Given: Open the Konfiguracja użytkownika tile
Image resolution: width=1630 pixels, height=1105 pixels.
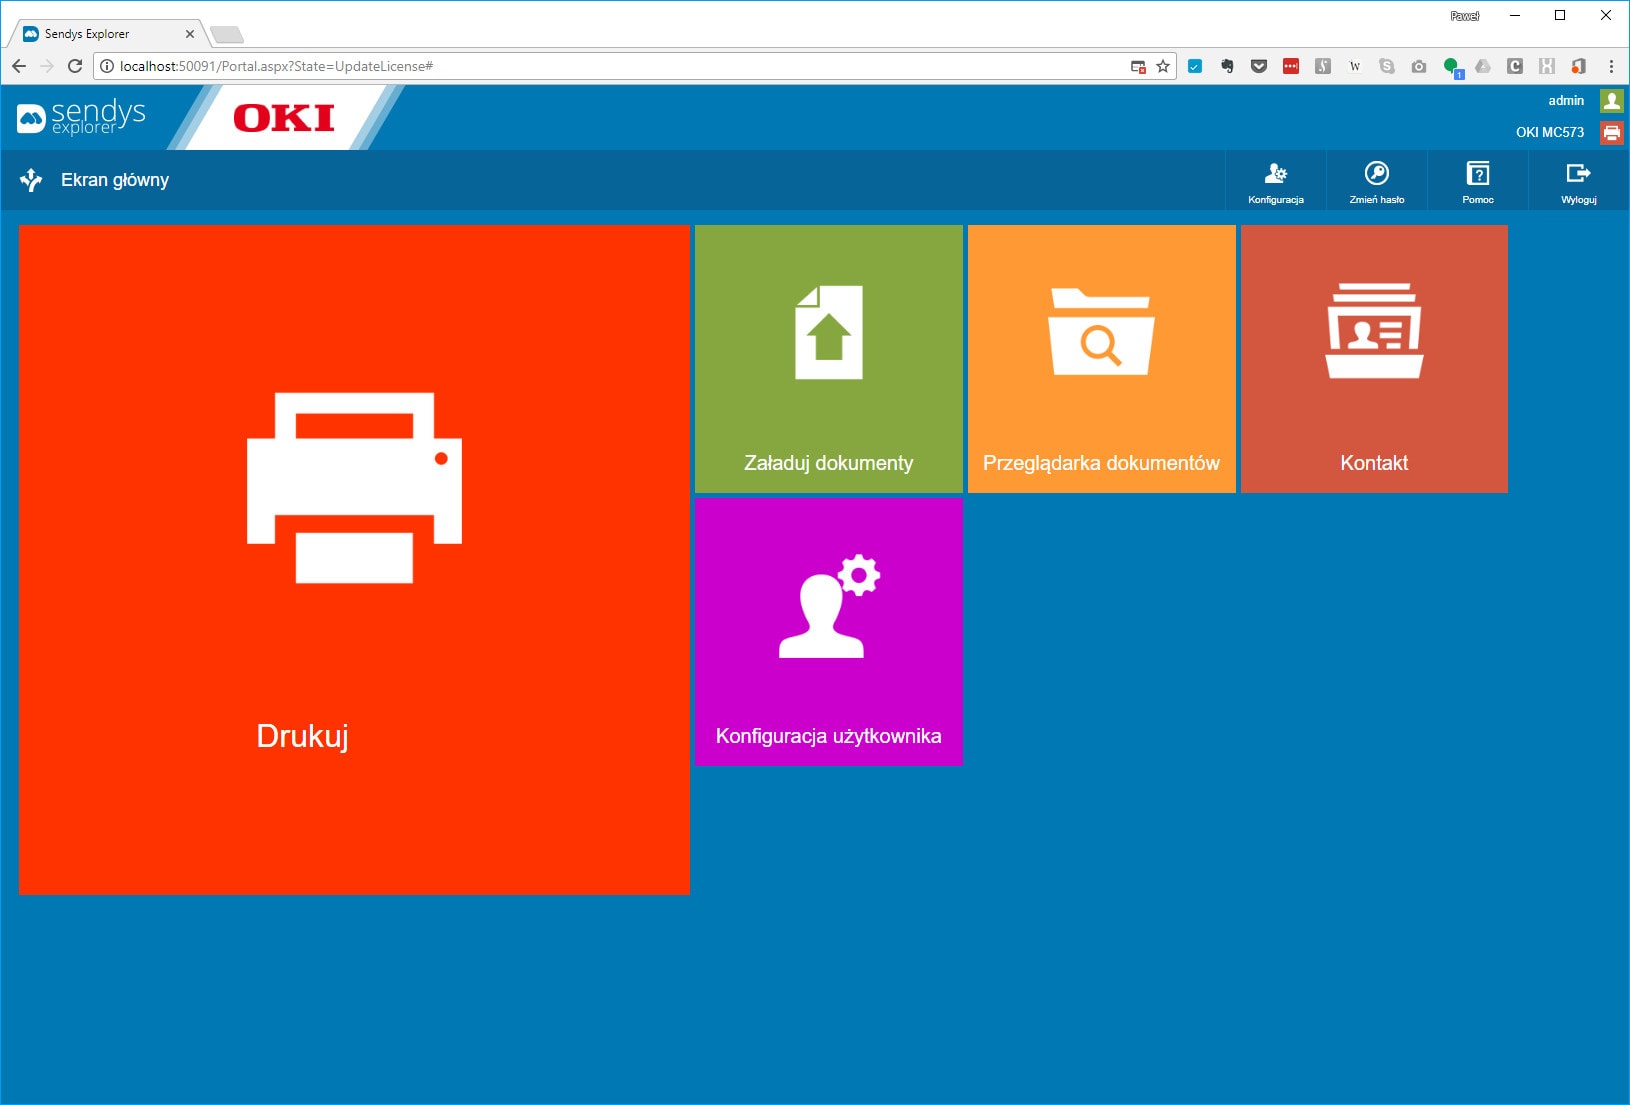Looking at the screenshot, I should [x=828, y=632].
